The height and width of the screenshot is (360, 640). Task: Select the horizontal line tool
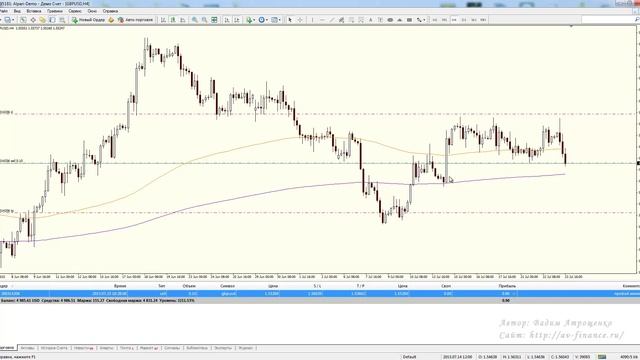(x=322, y=20)
